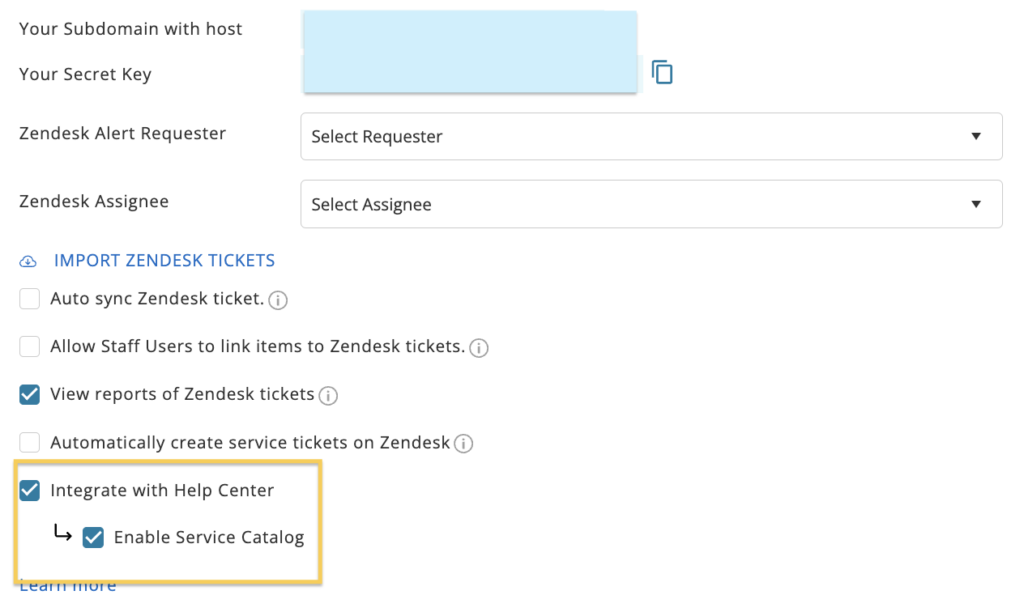Click IMPORT ZENDESK TICKETS link
Viewport: 1024px width, 612px height.
pos(164,261)
